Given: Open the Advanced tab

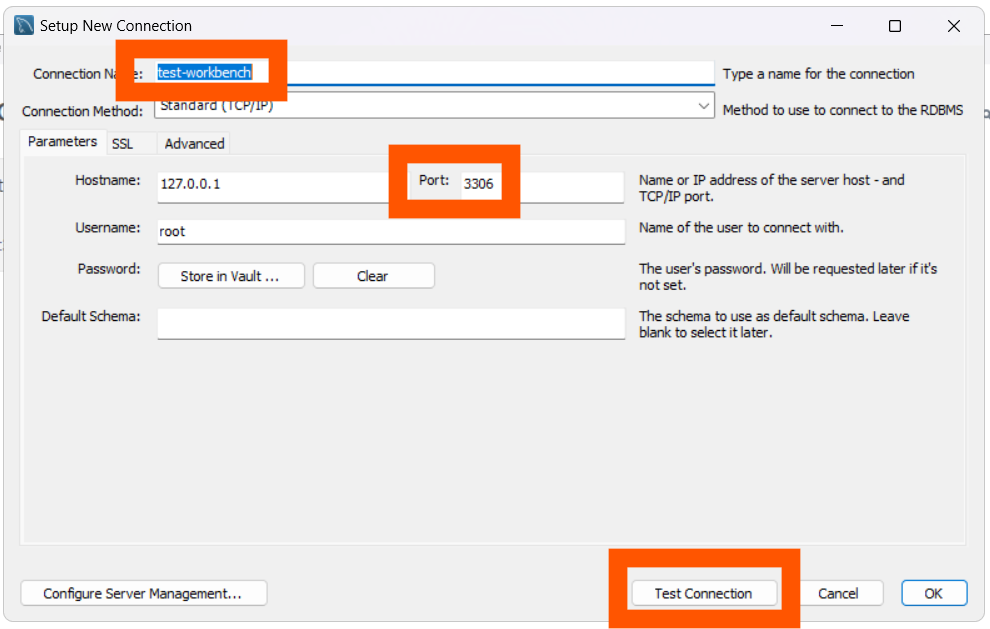Looking at the screenshot, I should click(194, 144).
